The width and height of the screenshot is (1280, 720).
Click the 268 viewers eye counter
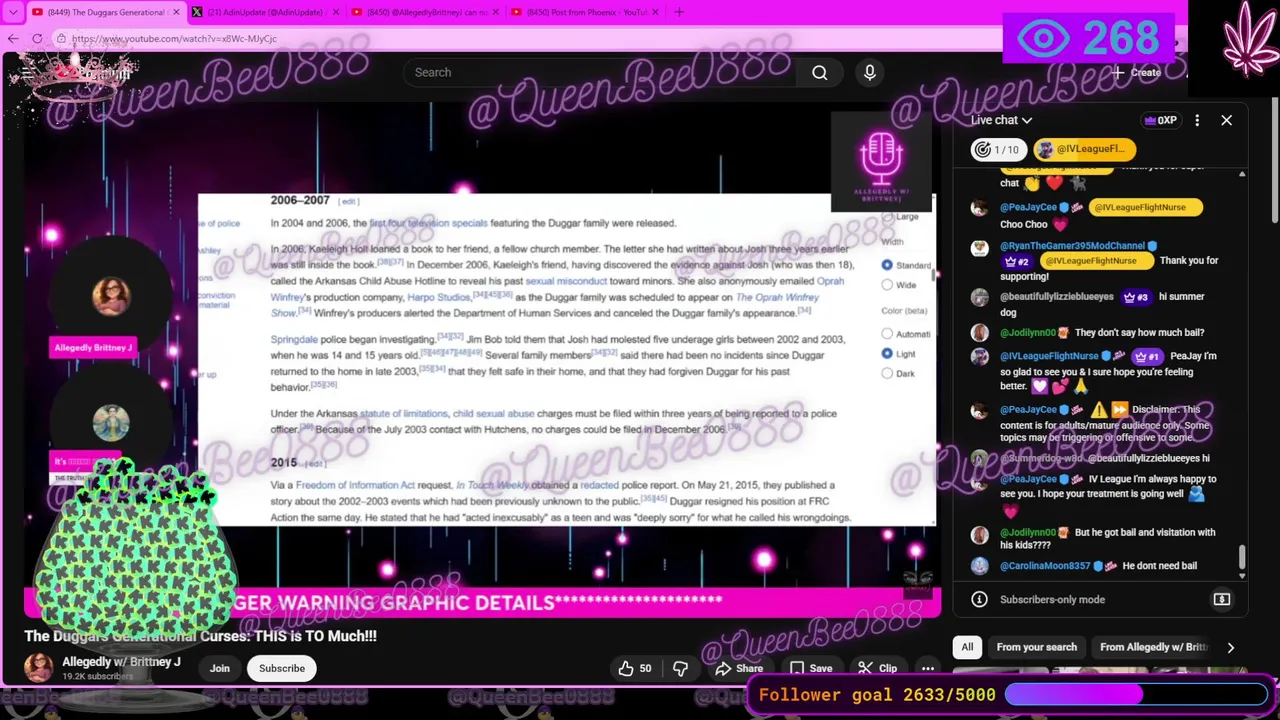click(x=1088, y=39)
